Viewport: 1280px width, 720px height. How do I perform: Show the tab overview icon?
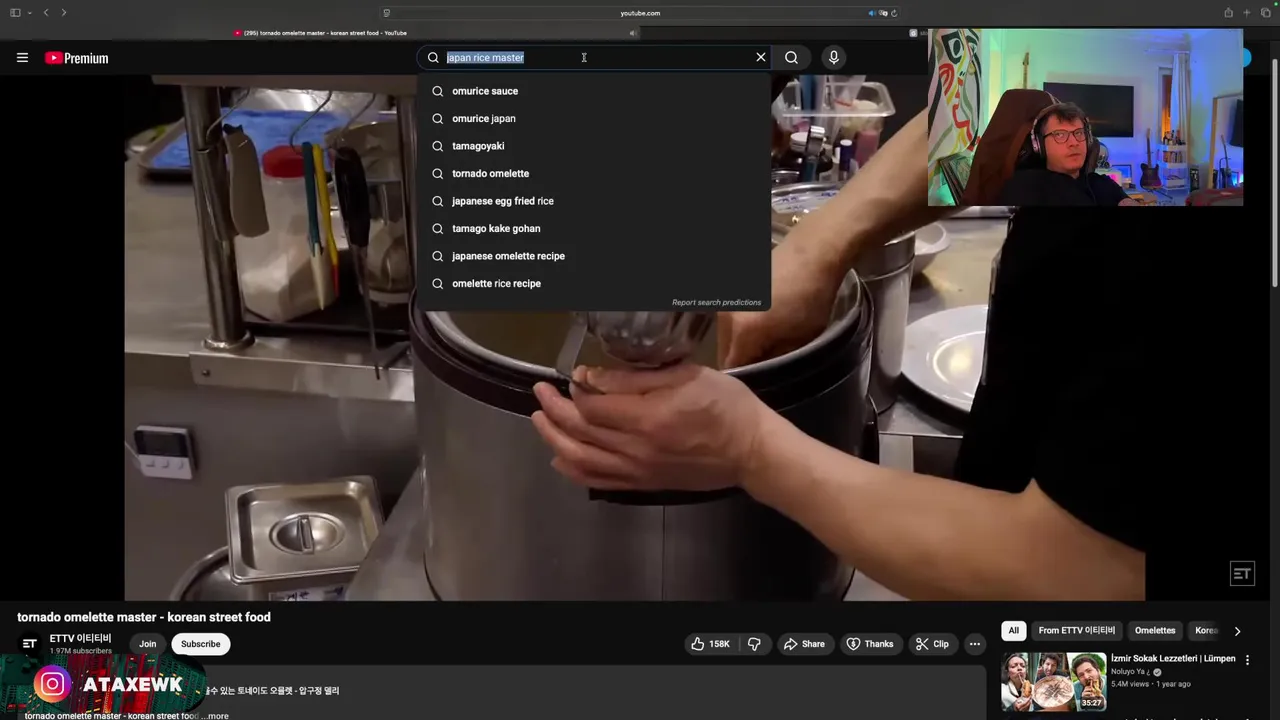point(1265,13)
